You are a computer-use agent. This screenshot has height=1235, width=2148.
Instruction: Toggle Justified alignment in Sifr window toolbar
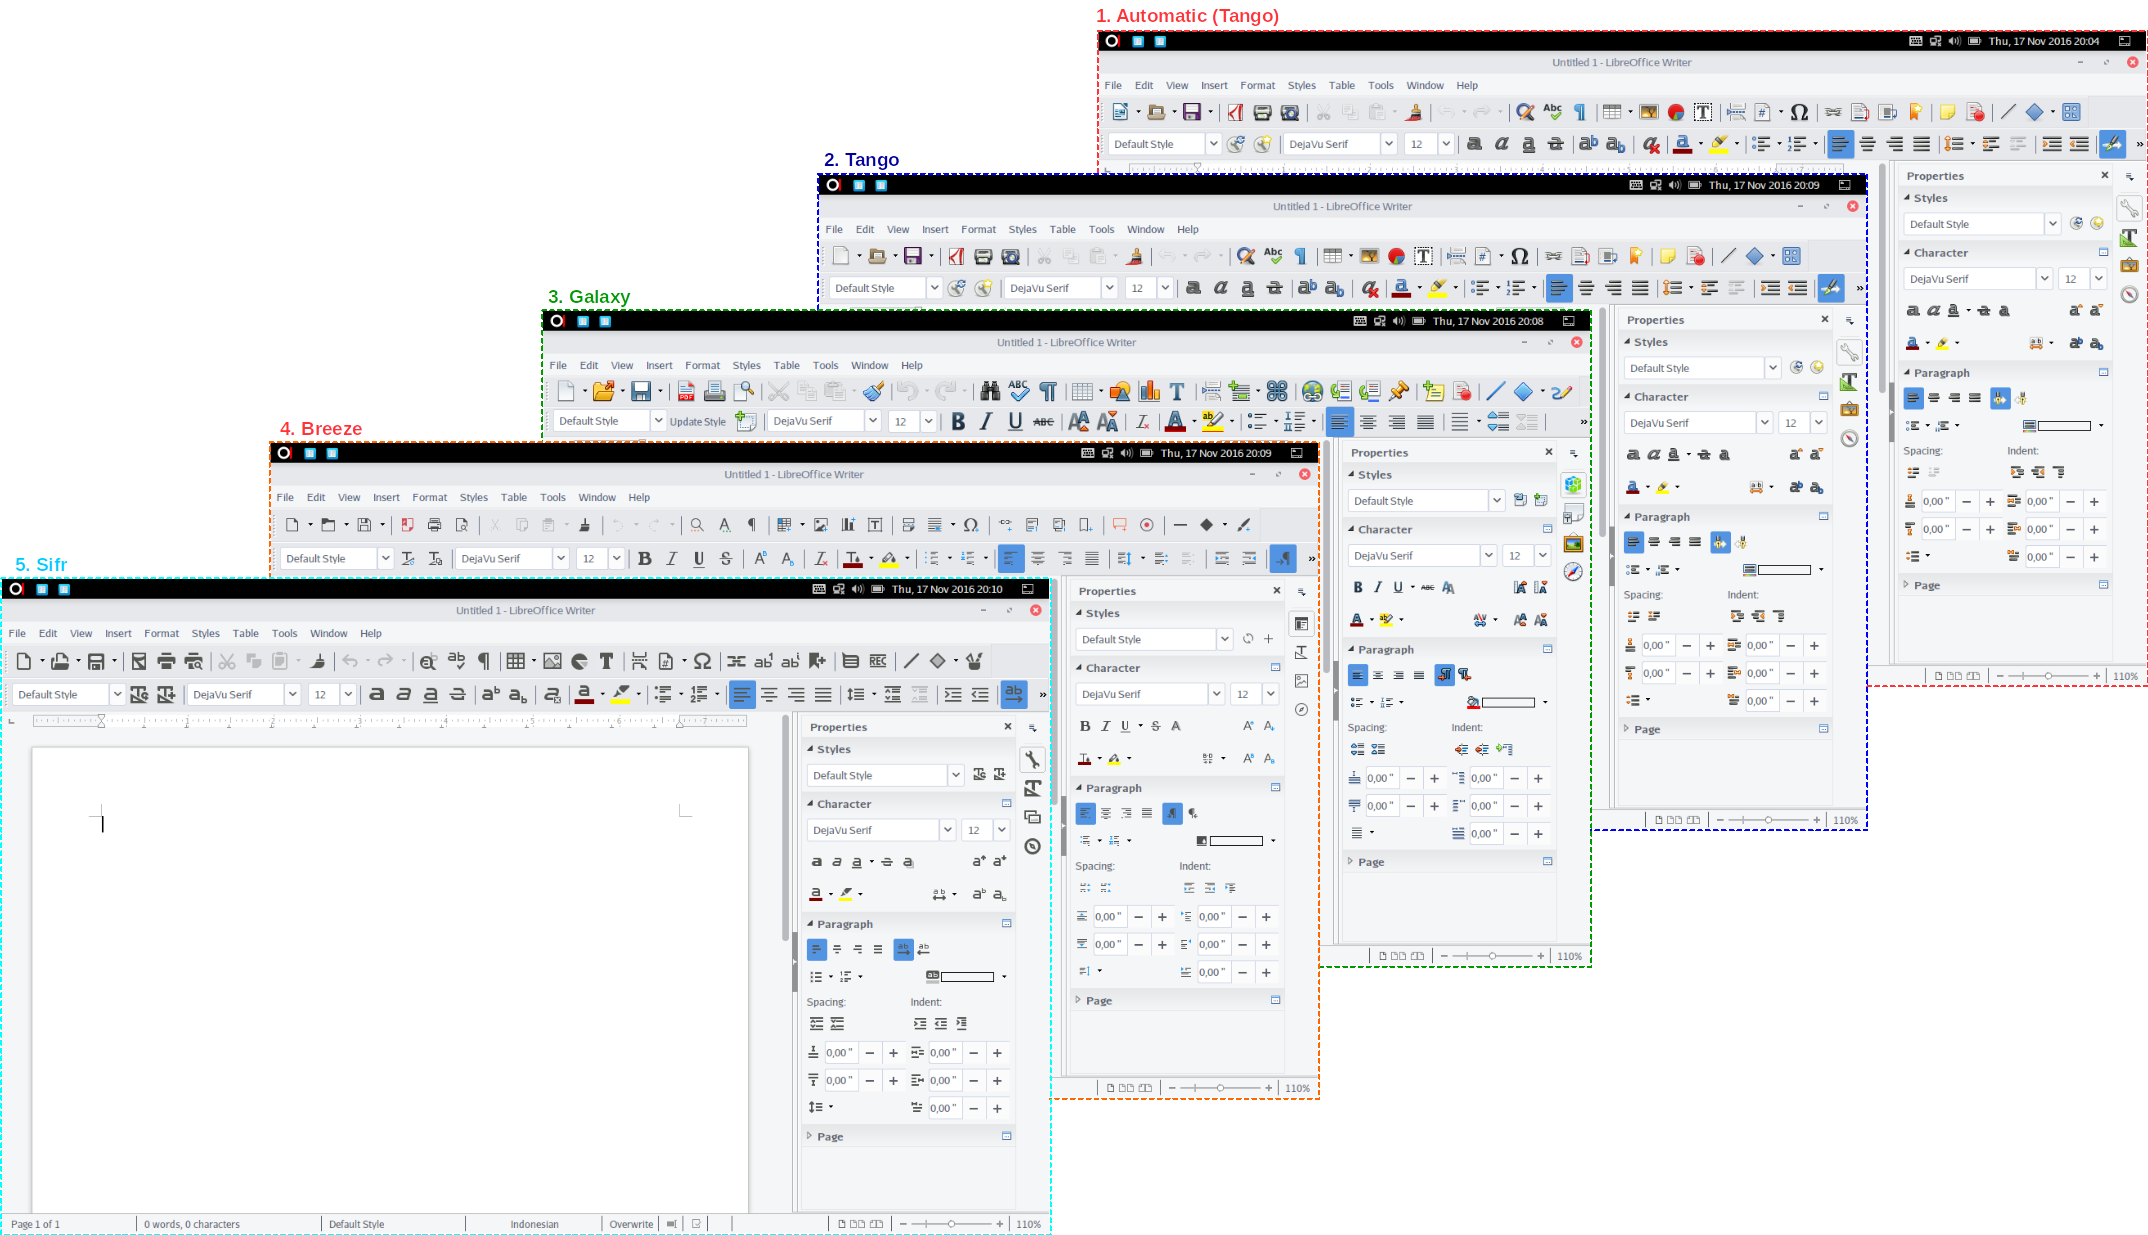pyautogui.click(x=823, y=694)
